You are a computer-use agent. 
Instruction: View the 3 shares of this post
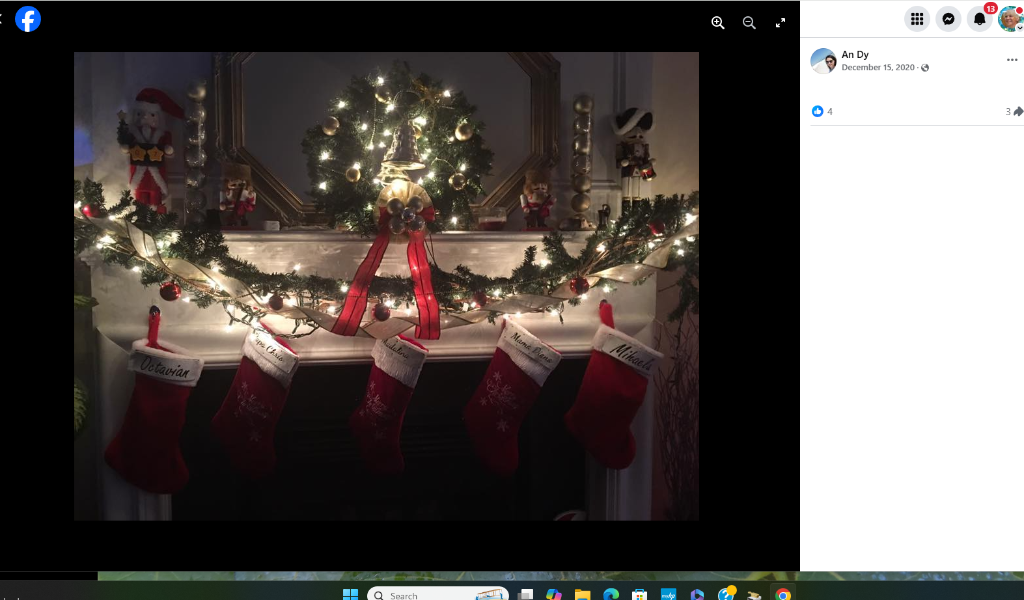pos(1013,111)
